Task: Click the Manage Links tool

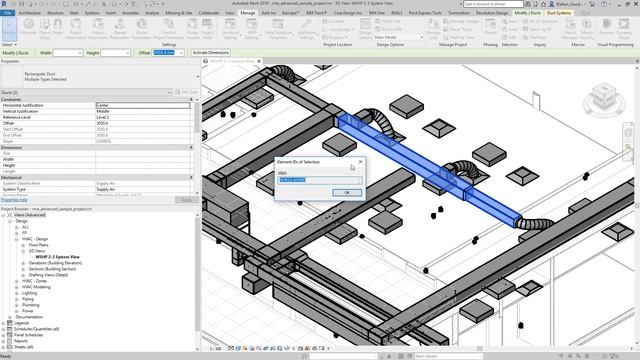Action: point(433,28)
